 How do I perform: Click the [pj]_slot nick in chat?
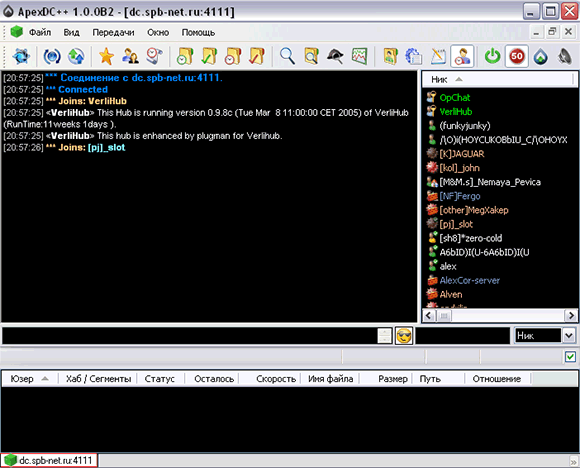click(x=107, y=148)
